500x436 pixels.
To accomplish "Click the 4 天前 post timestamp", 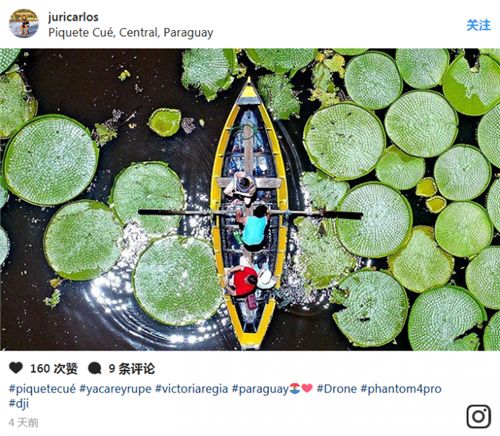I will point(24,423).
